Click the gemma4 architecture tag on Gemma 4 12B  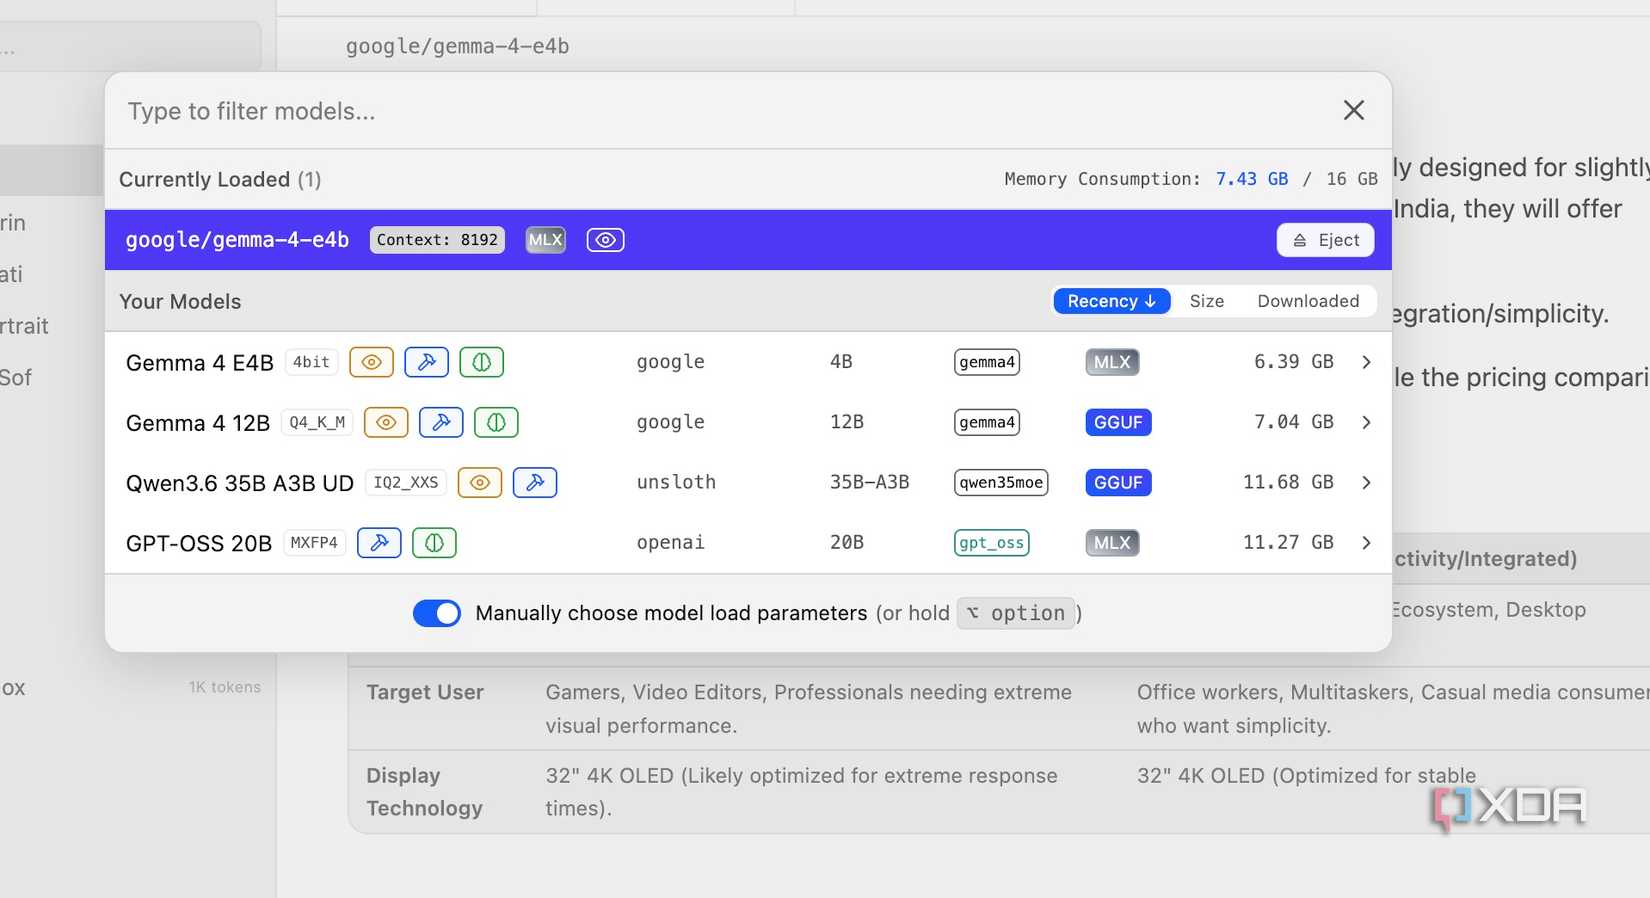pos(987,422)
